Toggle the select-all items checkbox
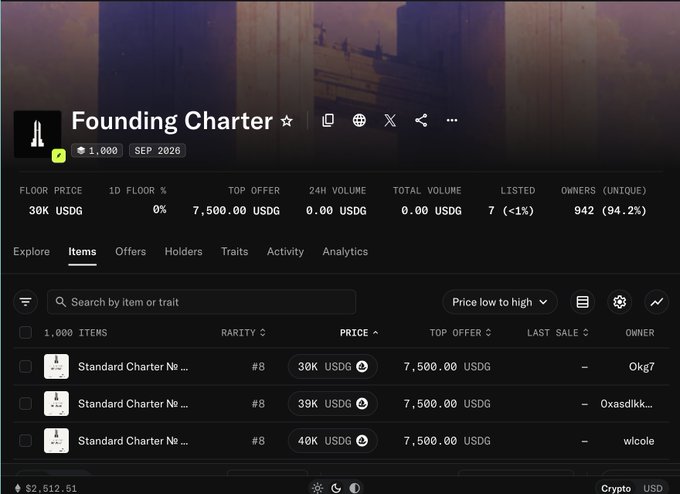Viewport: 680px width, 494px height. 26,333
